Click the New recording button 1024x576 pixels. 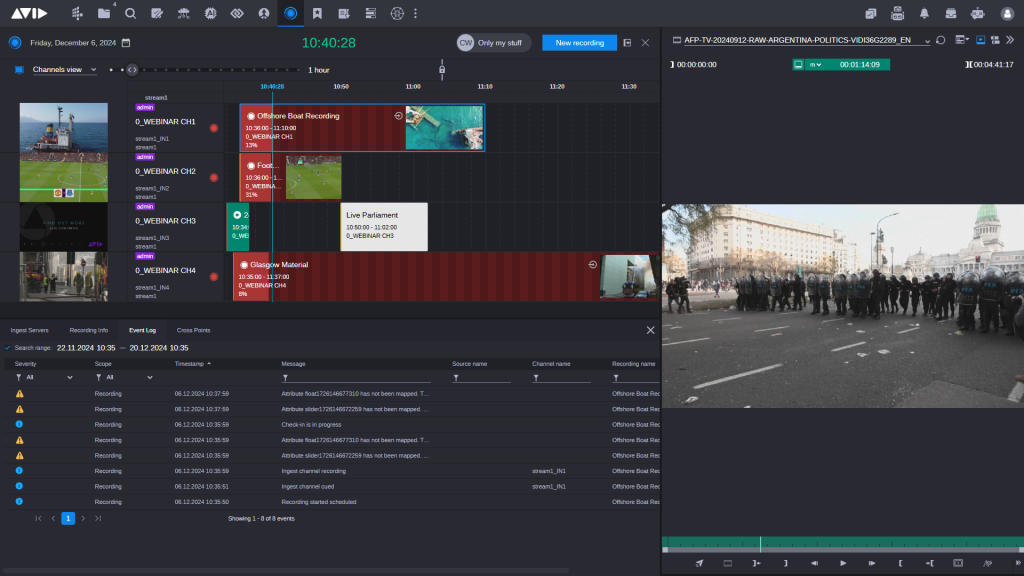coord(579,43)
